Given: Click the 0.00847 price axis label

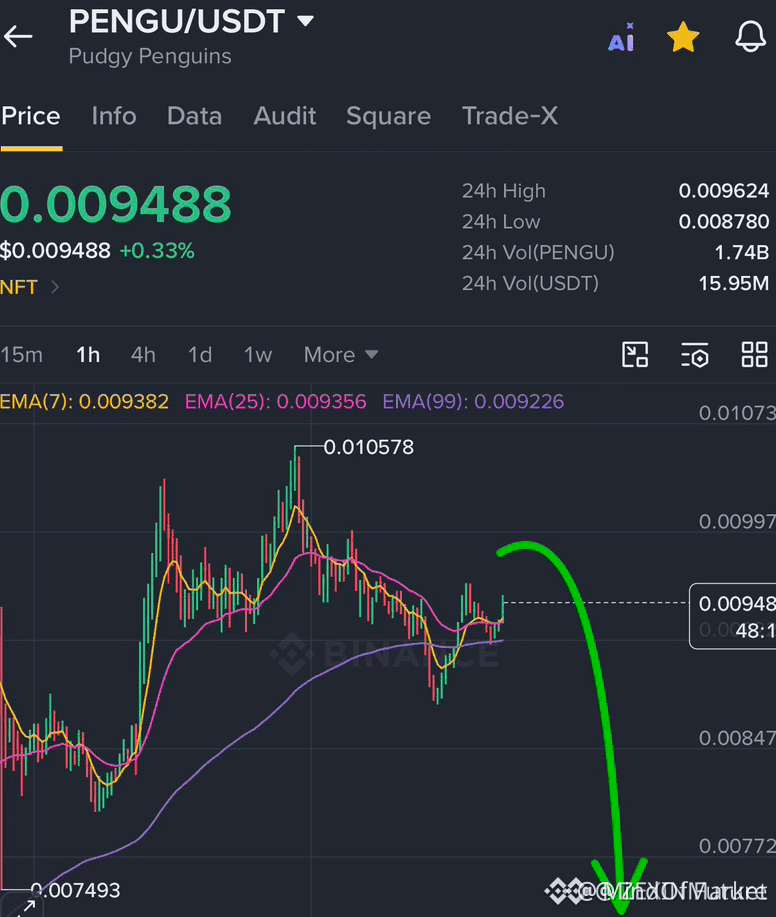Looking at the screenshot, I should click(x=737, y=738).
